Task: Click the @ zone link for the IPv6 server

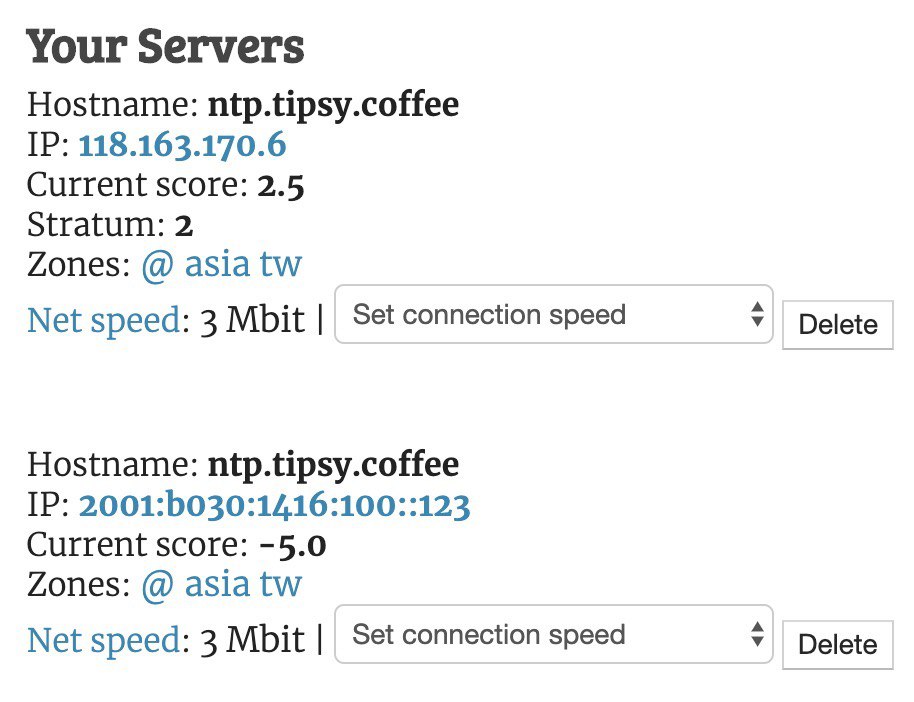Action: (x=157, y=584)
